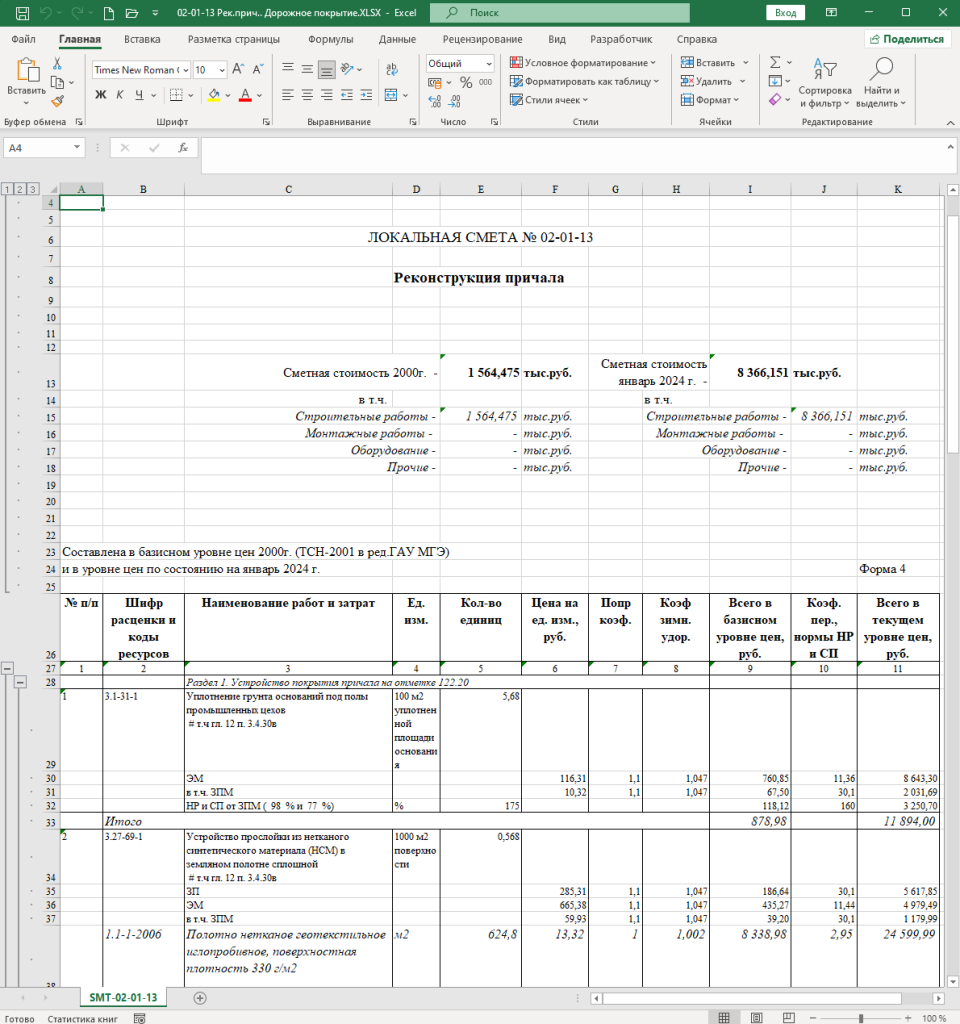Click the Cut scissors icon
The height and width of the screenshot is (1024, 960).
coord(57,63)
